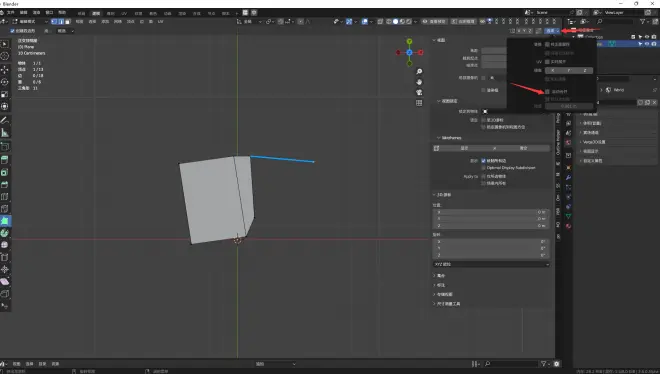Switch to solid viewport shading
This screenshot has height=374, width=660.
(395, 21)
